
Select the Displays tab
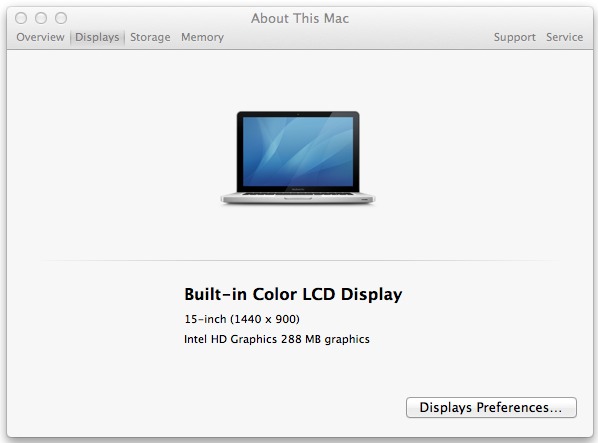point(97,37)
